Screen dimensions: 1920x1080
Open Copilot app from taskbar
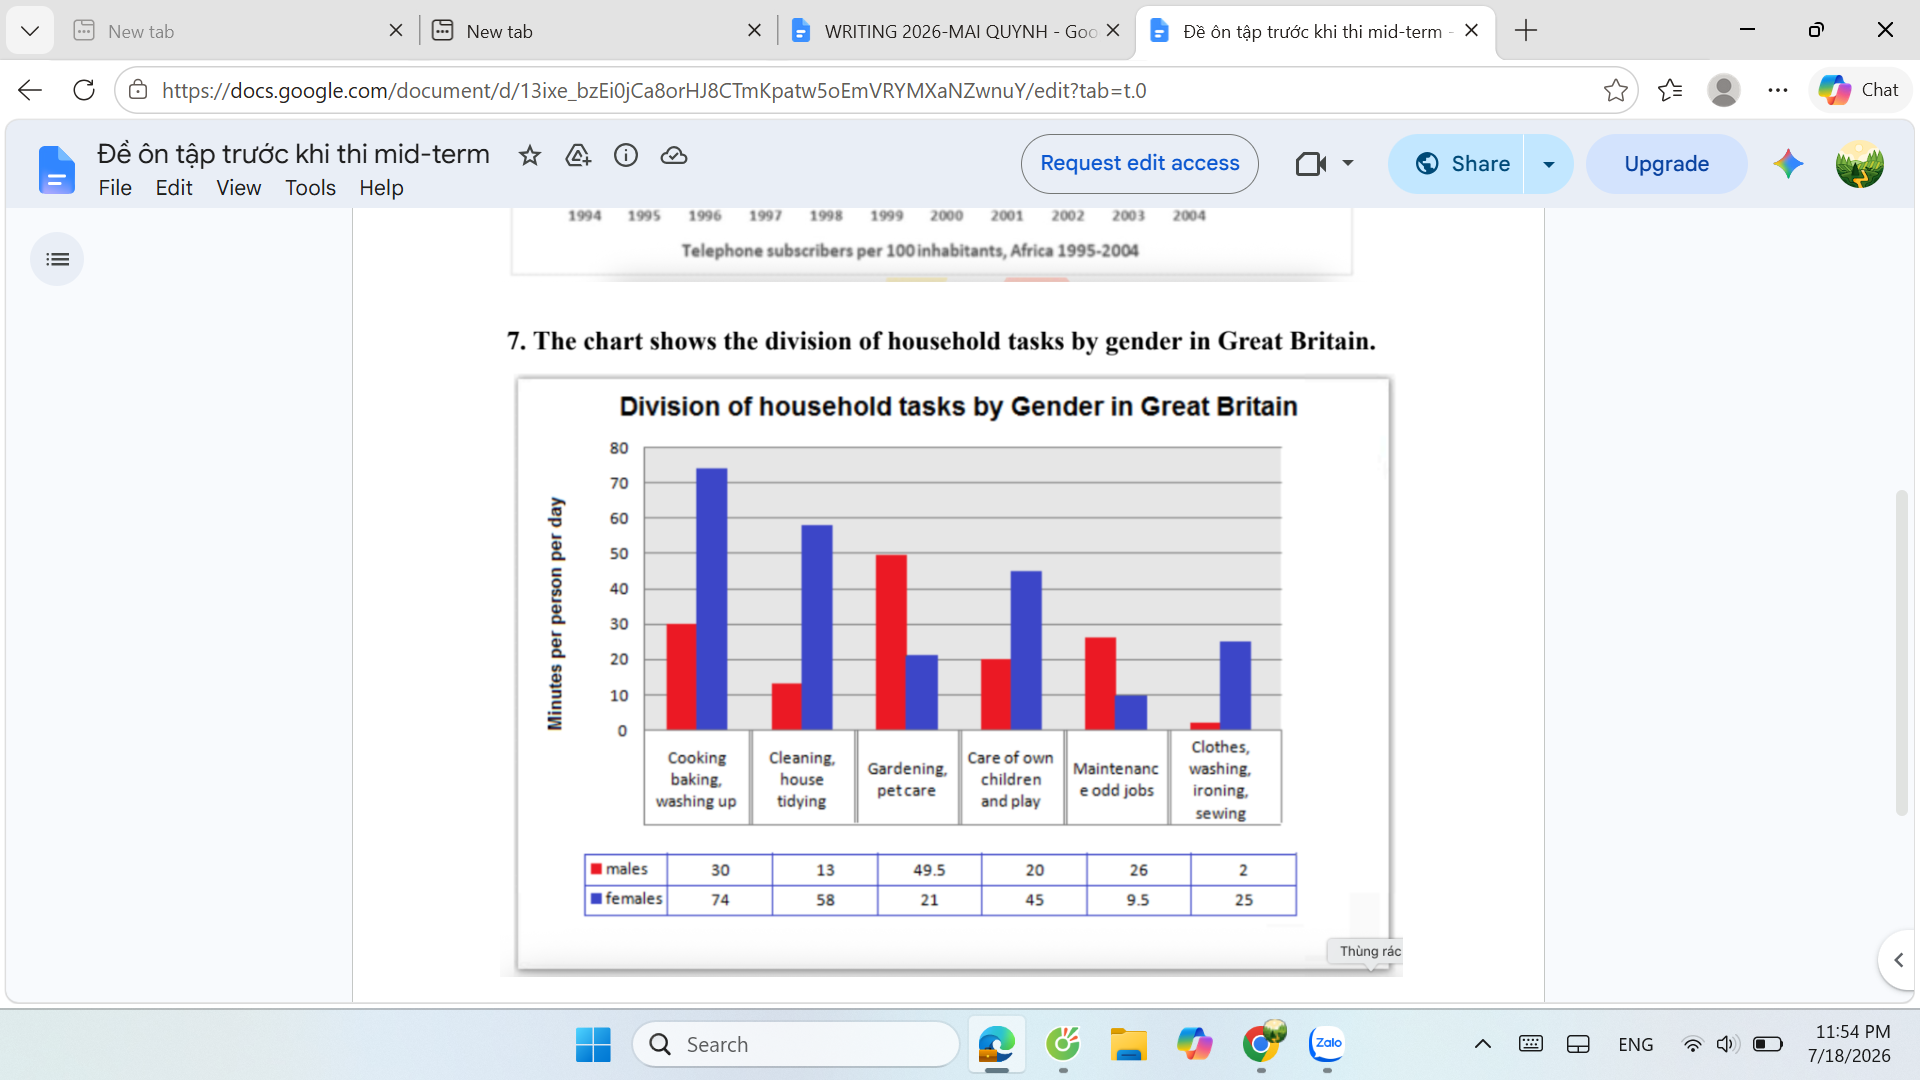1194,1044
